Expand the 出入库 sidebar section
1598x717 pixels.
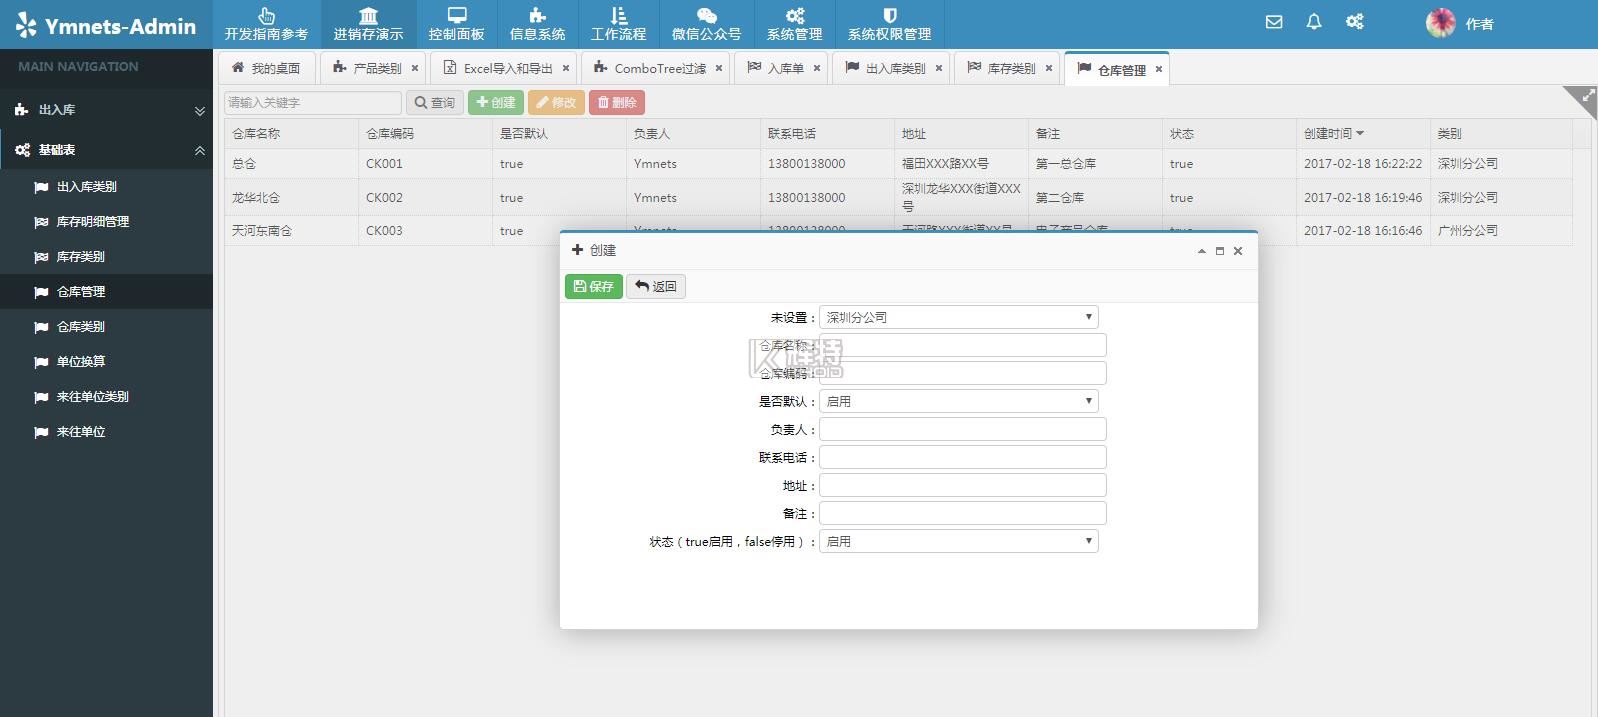[106, 110]
